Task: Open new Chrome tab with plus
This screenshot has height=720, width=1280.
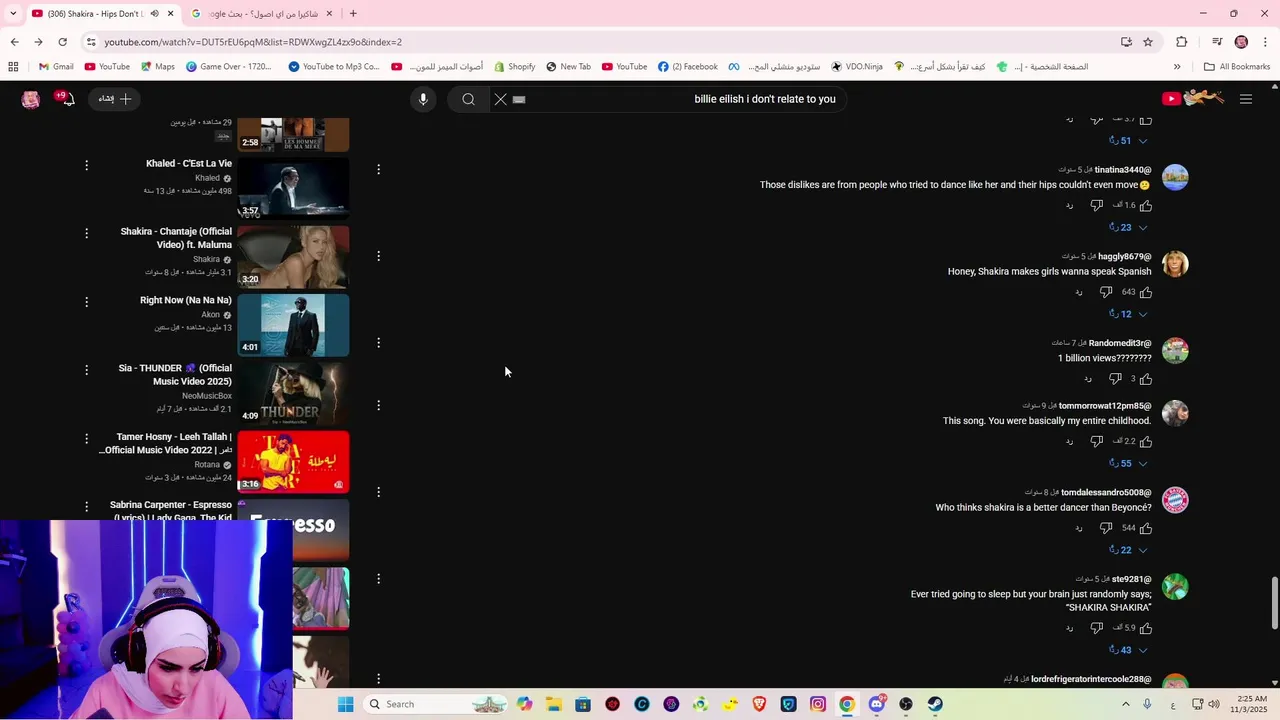Action: [x=353, y=14]
